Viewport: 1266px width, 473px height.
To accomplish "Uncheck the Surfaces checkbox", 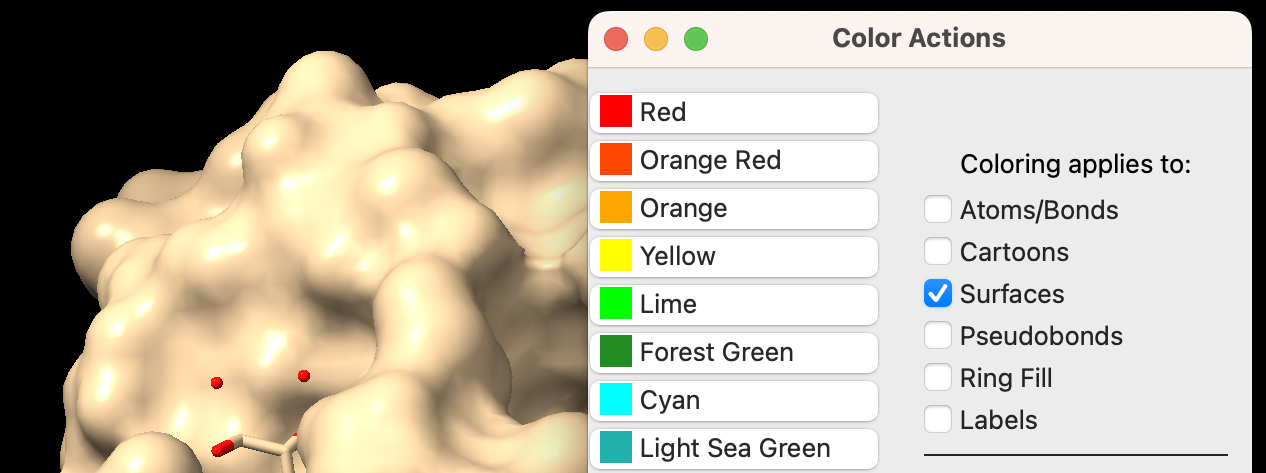I will [937, 294].
